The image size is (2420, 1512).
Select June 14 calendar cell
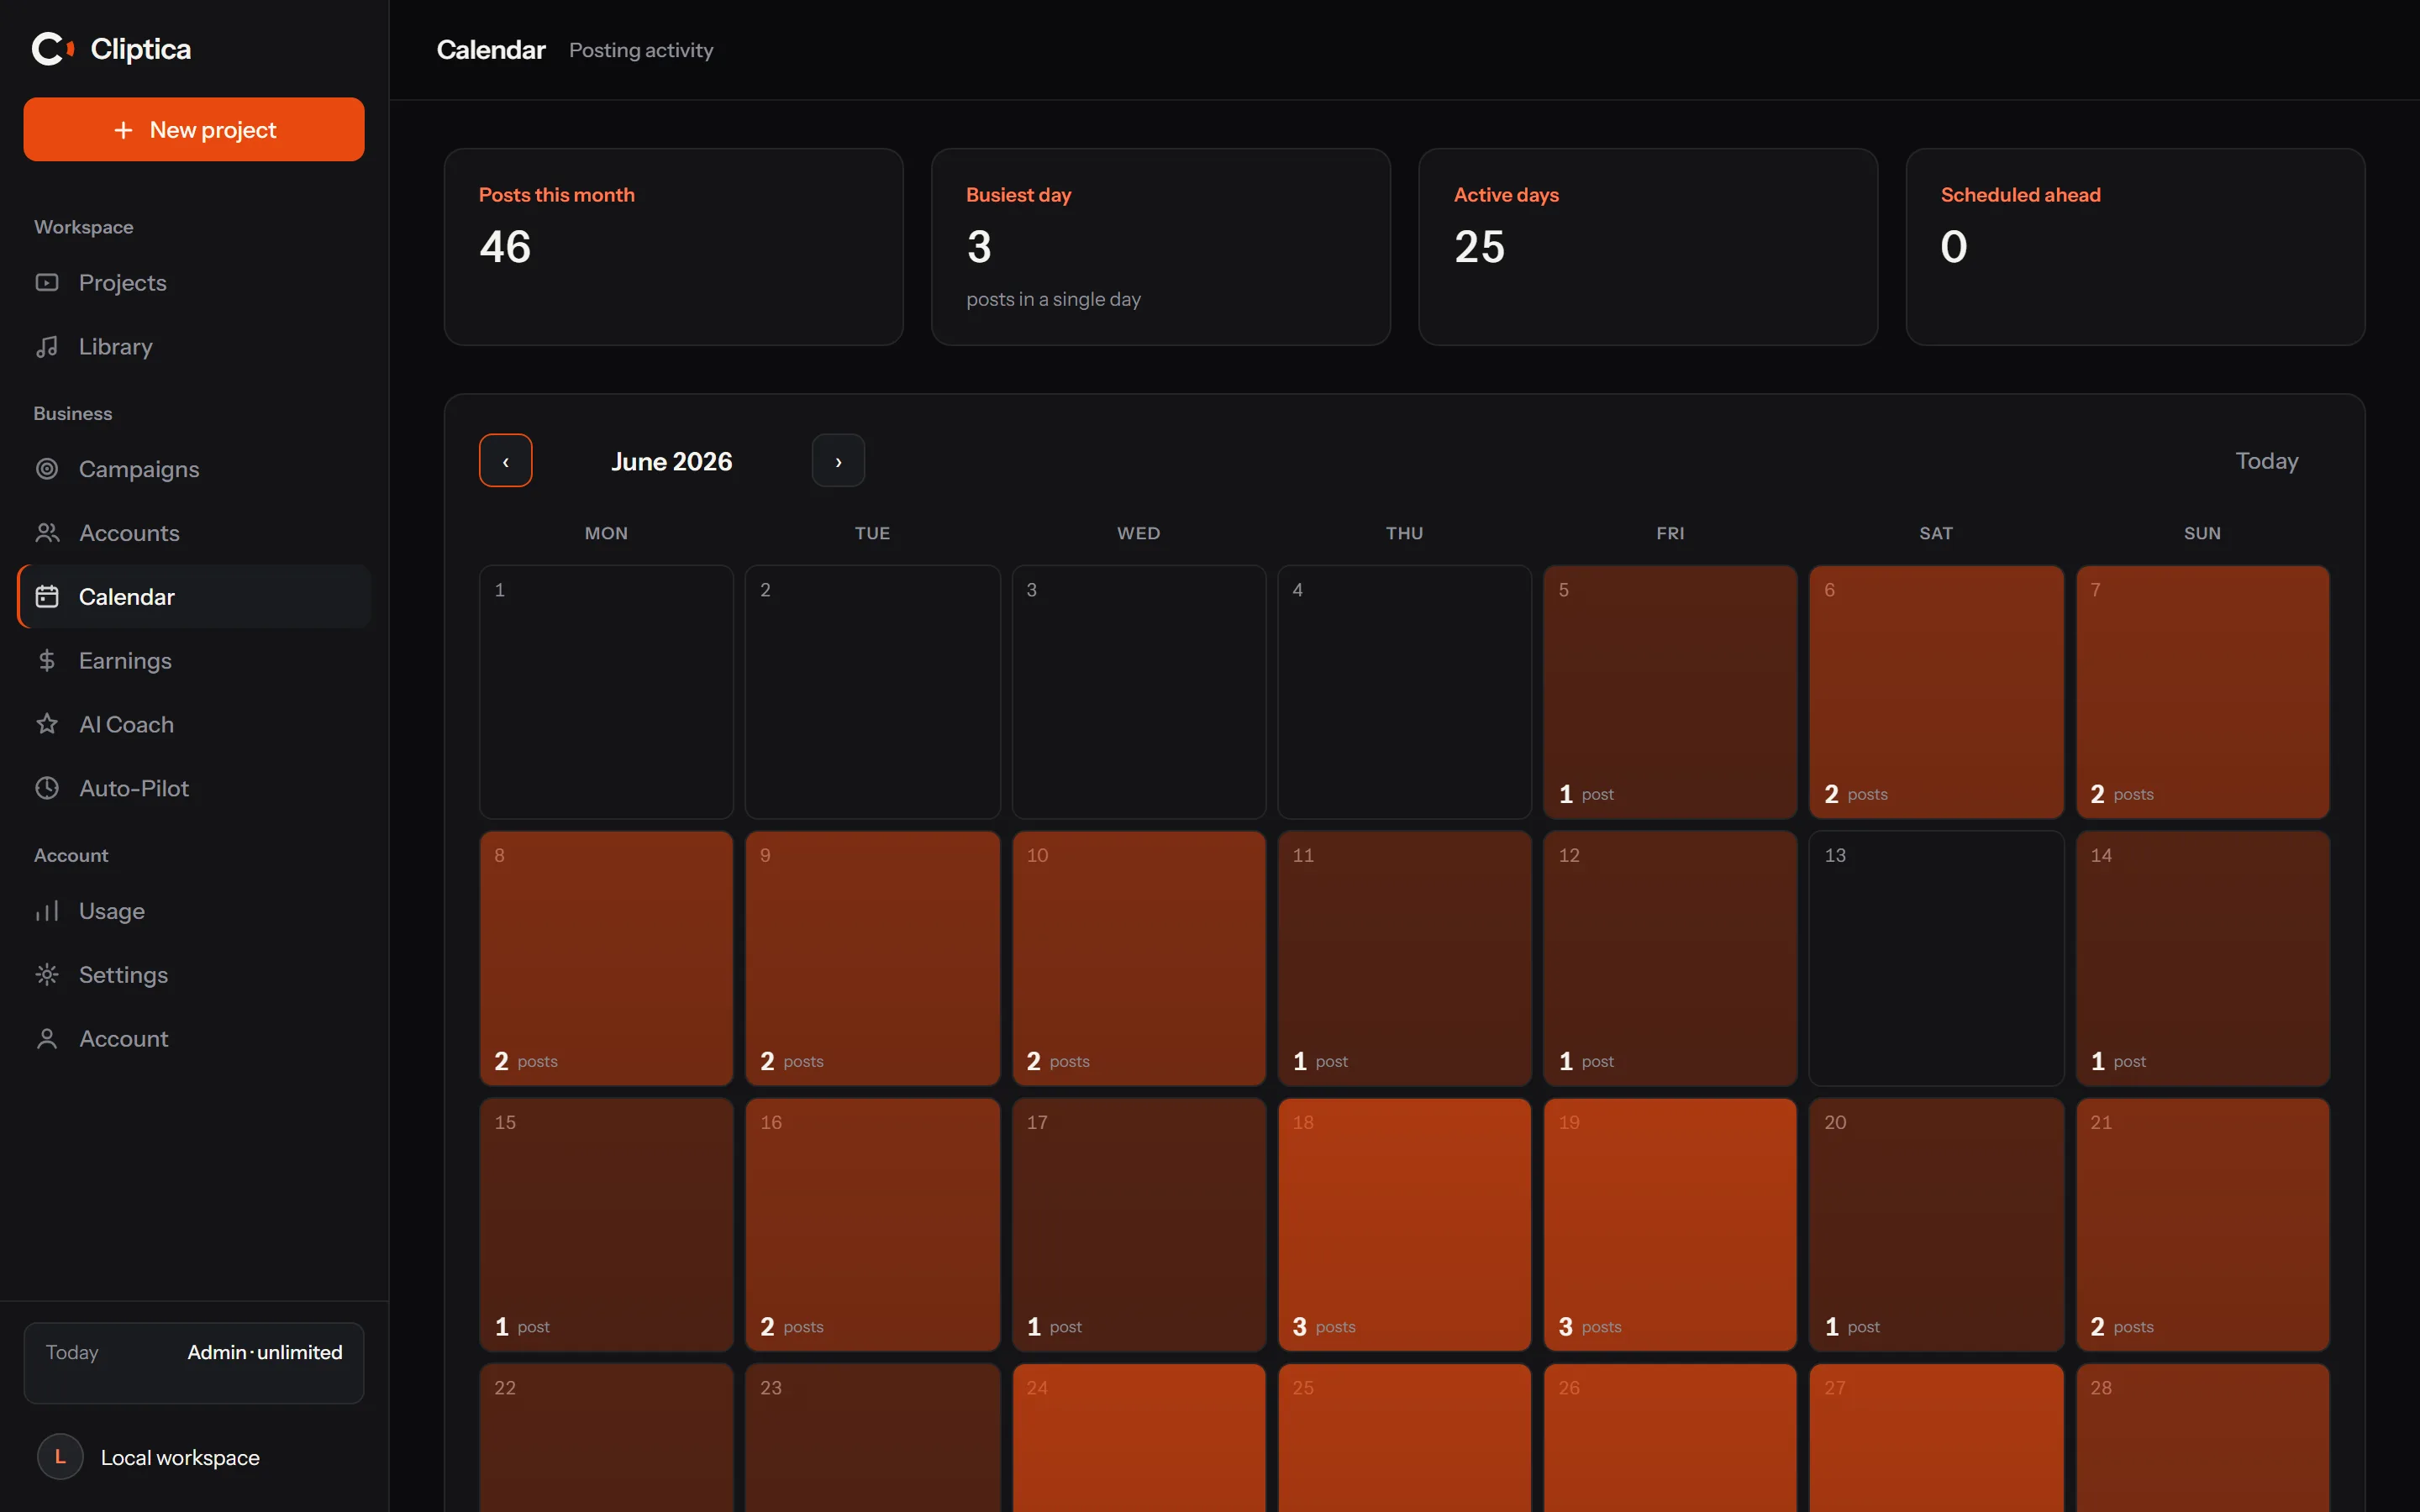point(2203,958)
